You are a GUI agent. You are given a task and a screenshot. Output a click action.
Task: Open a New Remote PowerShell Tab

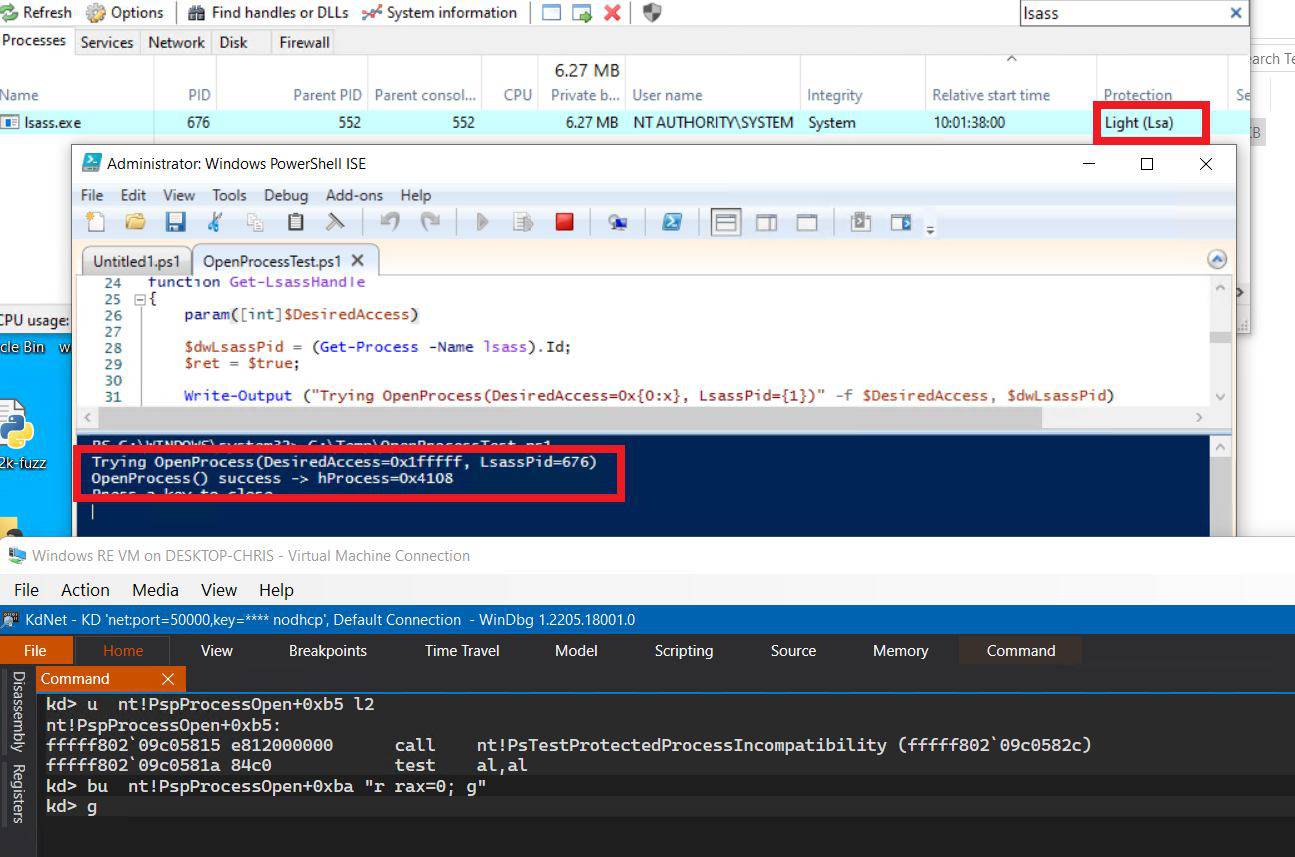[619, 222]
